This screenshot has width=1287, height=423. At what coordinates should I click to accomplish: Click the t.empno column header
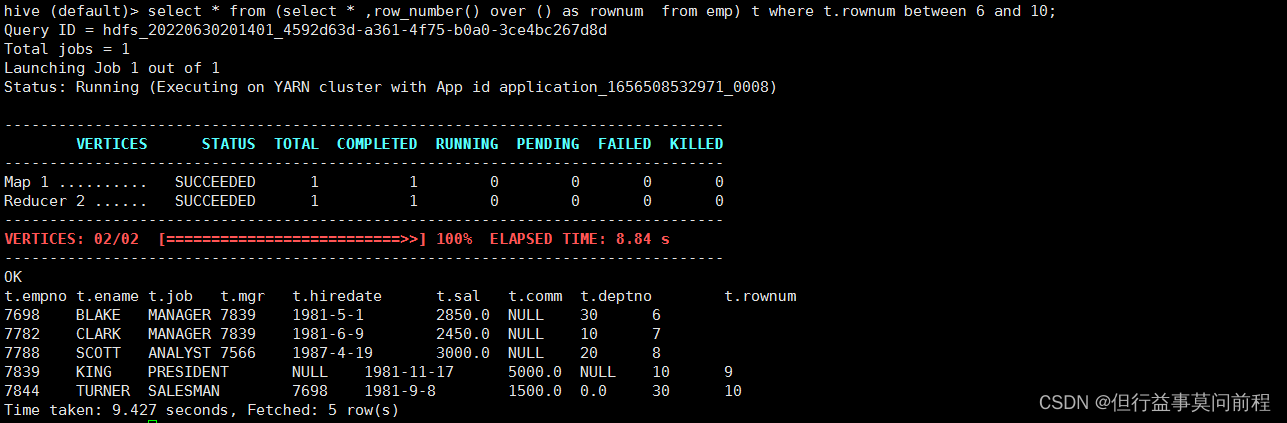pyautogui.click(x=36, y=296)
